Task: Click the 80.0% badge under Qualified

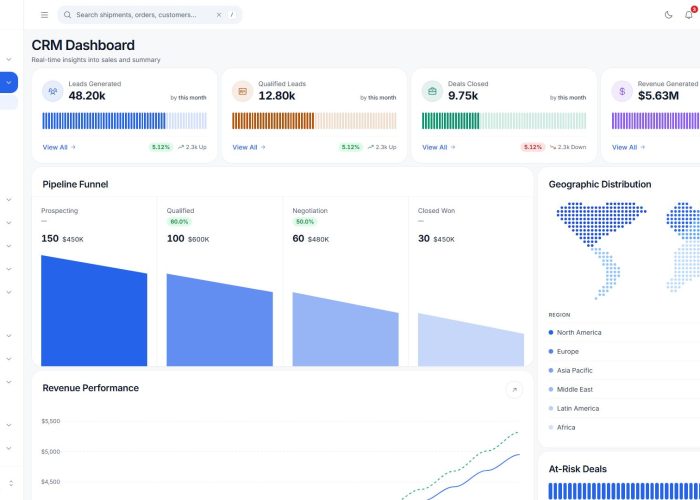Action: point(179,221)
